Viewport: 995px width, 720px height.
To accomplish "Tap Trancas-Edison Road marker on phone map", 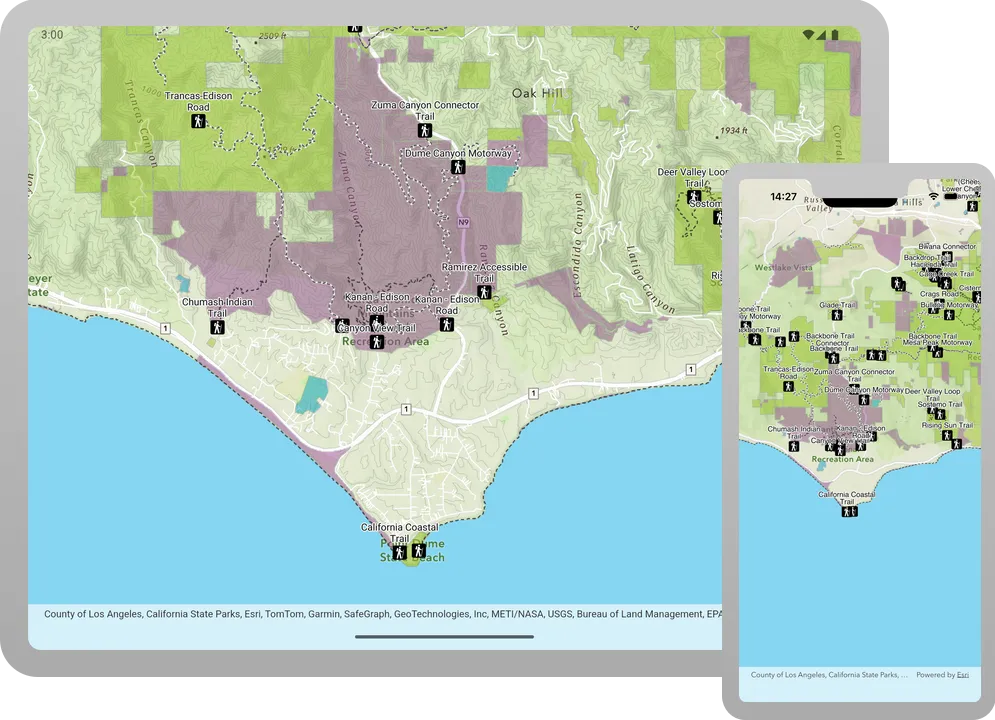I will tap(788, 386).
